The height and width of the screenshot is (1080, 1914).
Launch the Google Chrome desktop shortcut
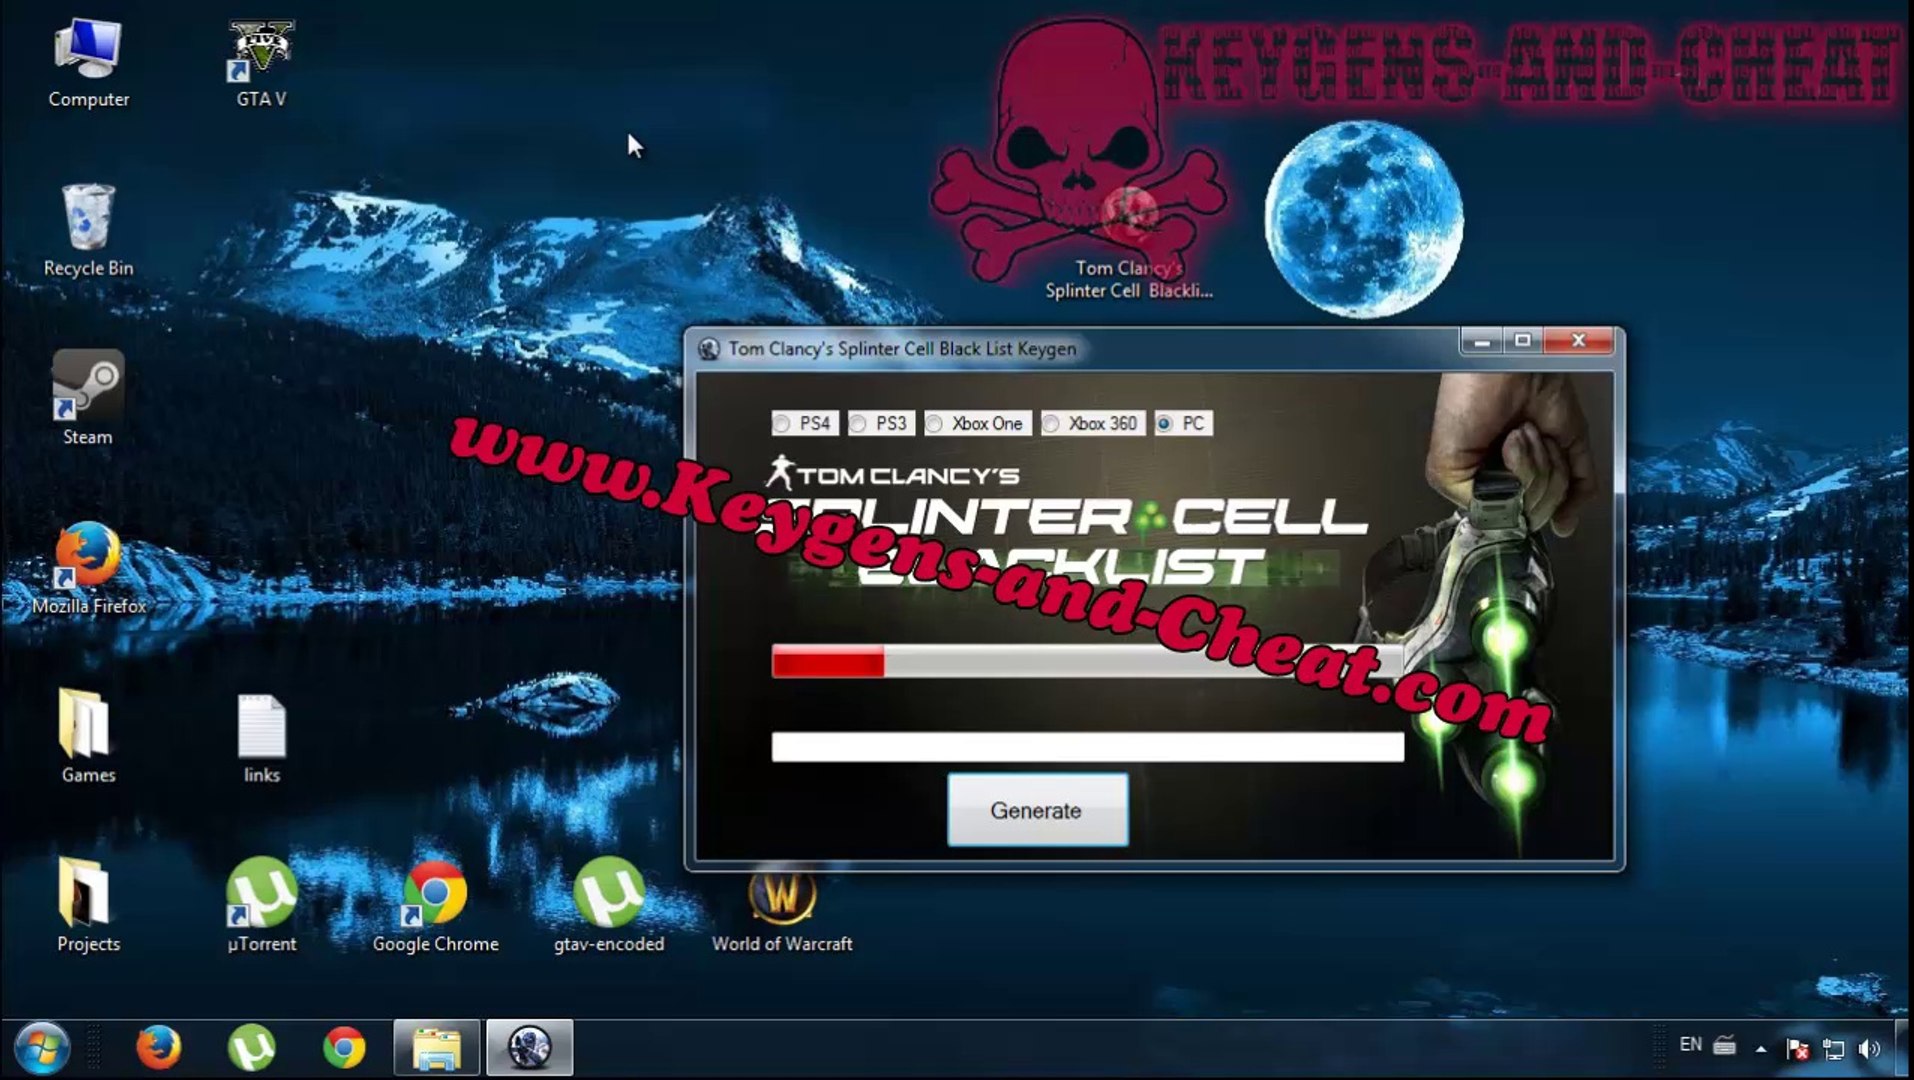point(435,905)
